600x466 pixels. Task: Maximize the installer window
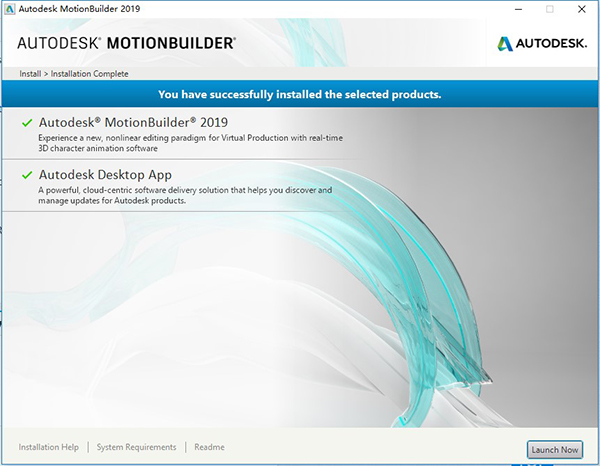pos(549,9)
